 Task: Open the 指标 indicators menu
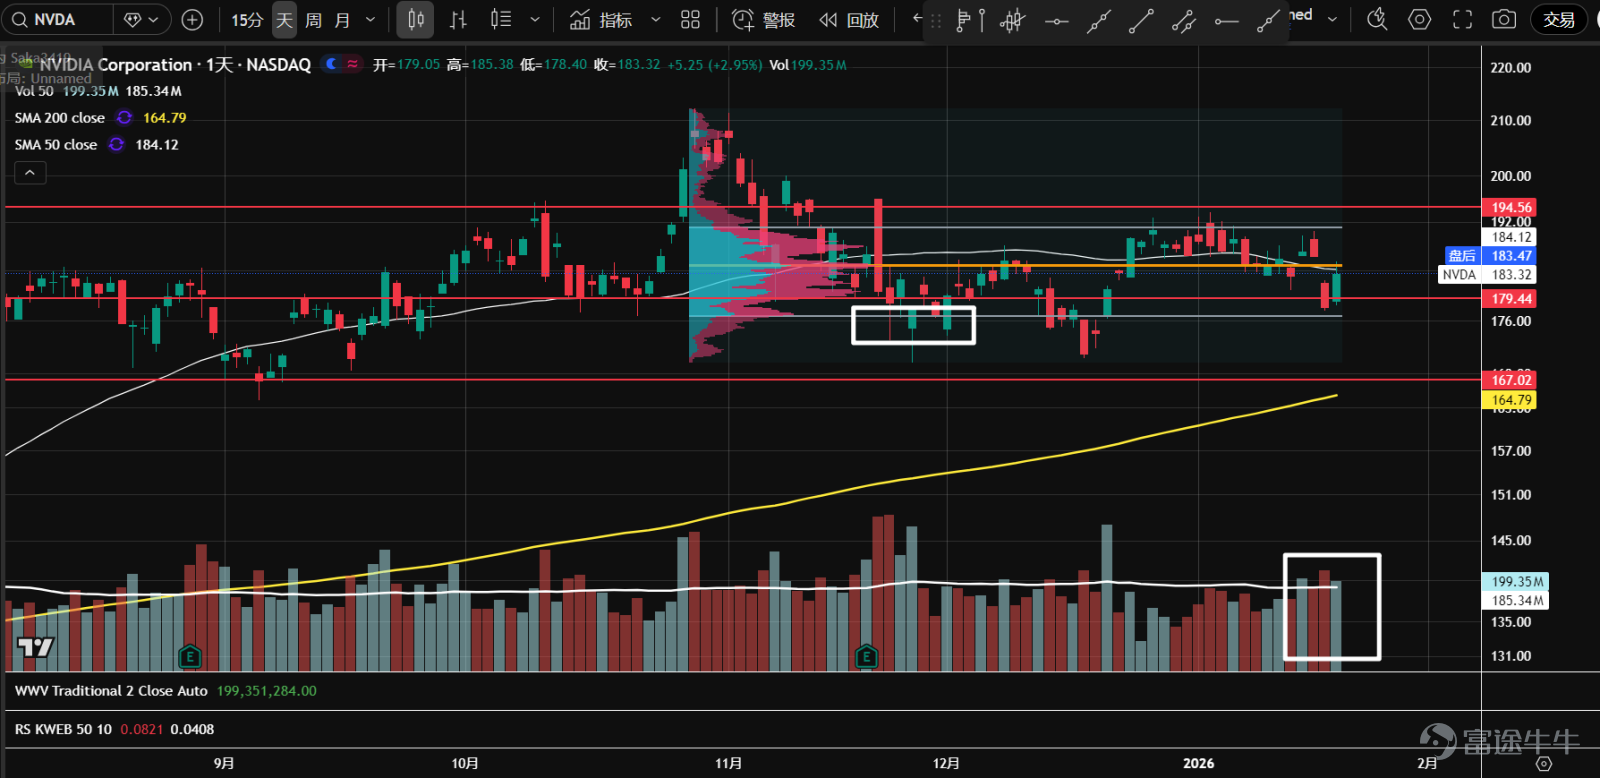pos(601,19)
